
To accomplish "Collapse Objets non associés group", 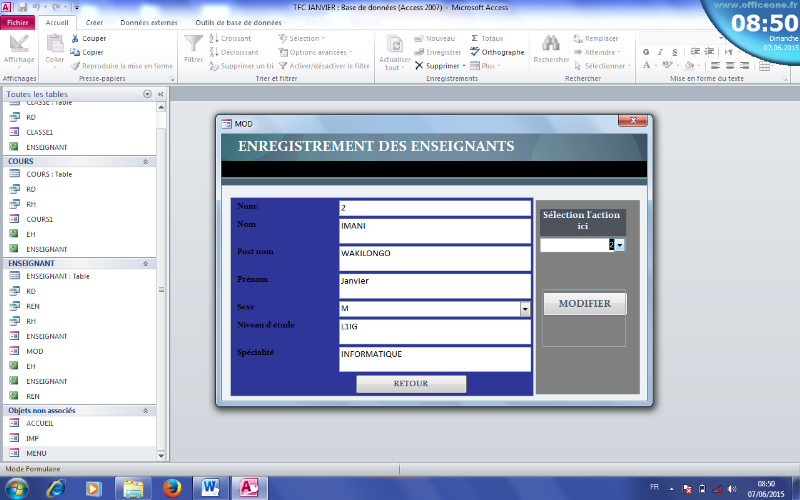I will [x=145, y=410].
